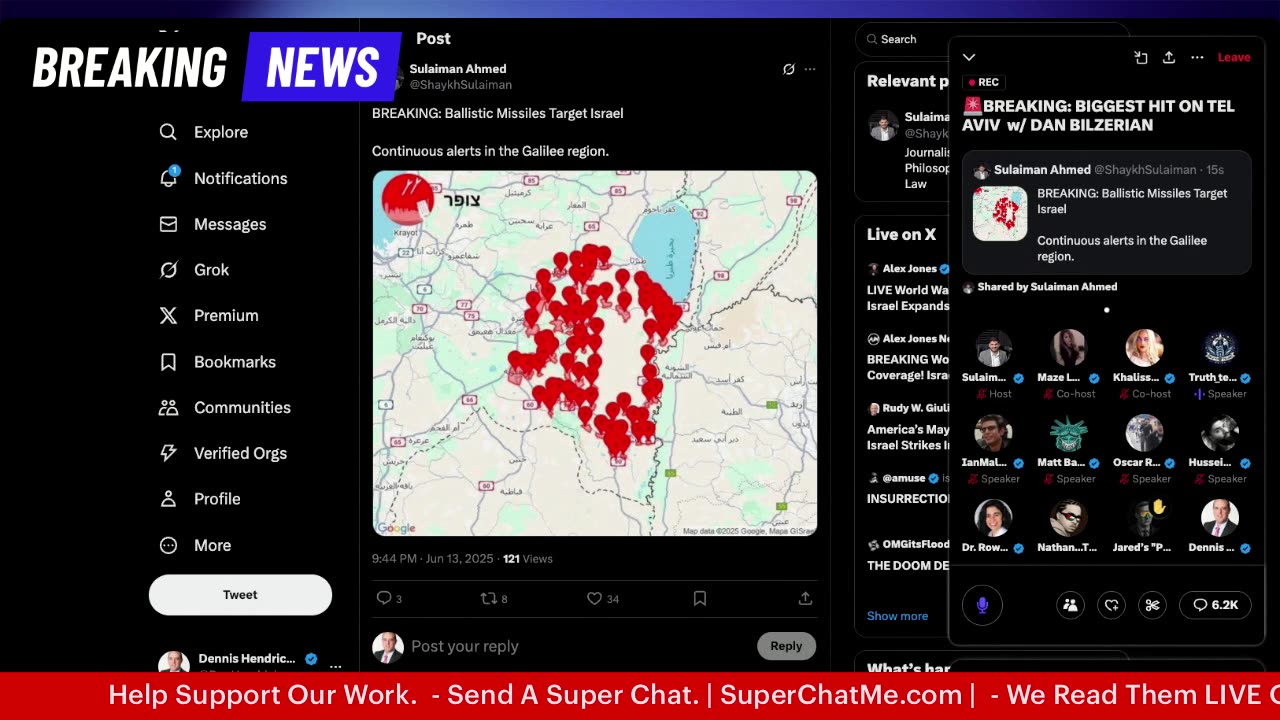Screen dimensions: 1280x720
Task: Click the Leave button in the Space
Action: tap(1234, 57)
